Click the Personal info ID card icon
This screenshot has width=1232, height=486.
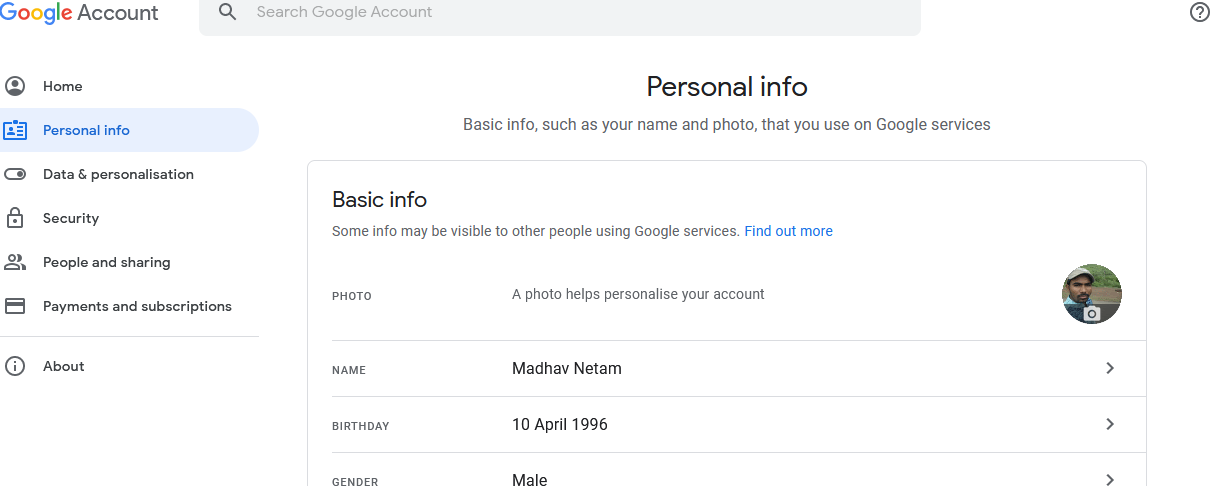(15, 130)
